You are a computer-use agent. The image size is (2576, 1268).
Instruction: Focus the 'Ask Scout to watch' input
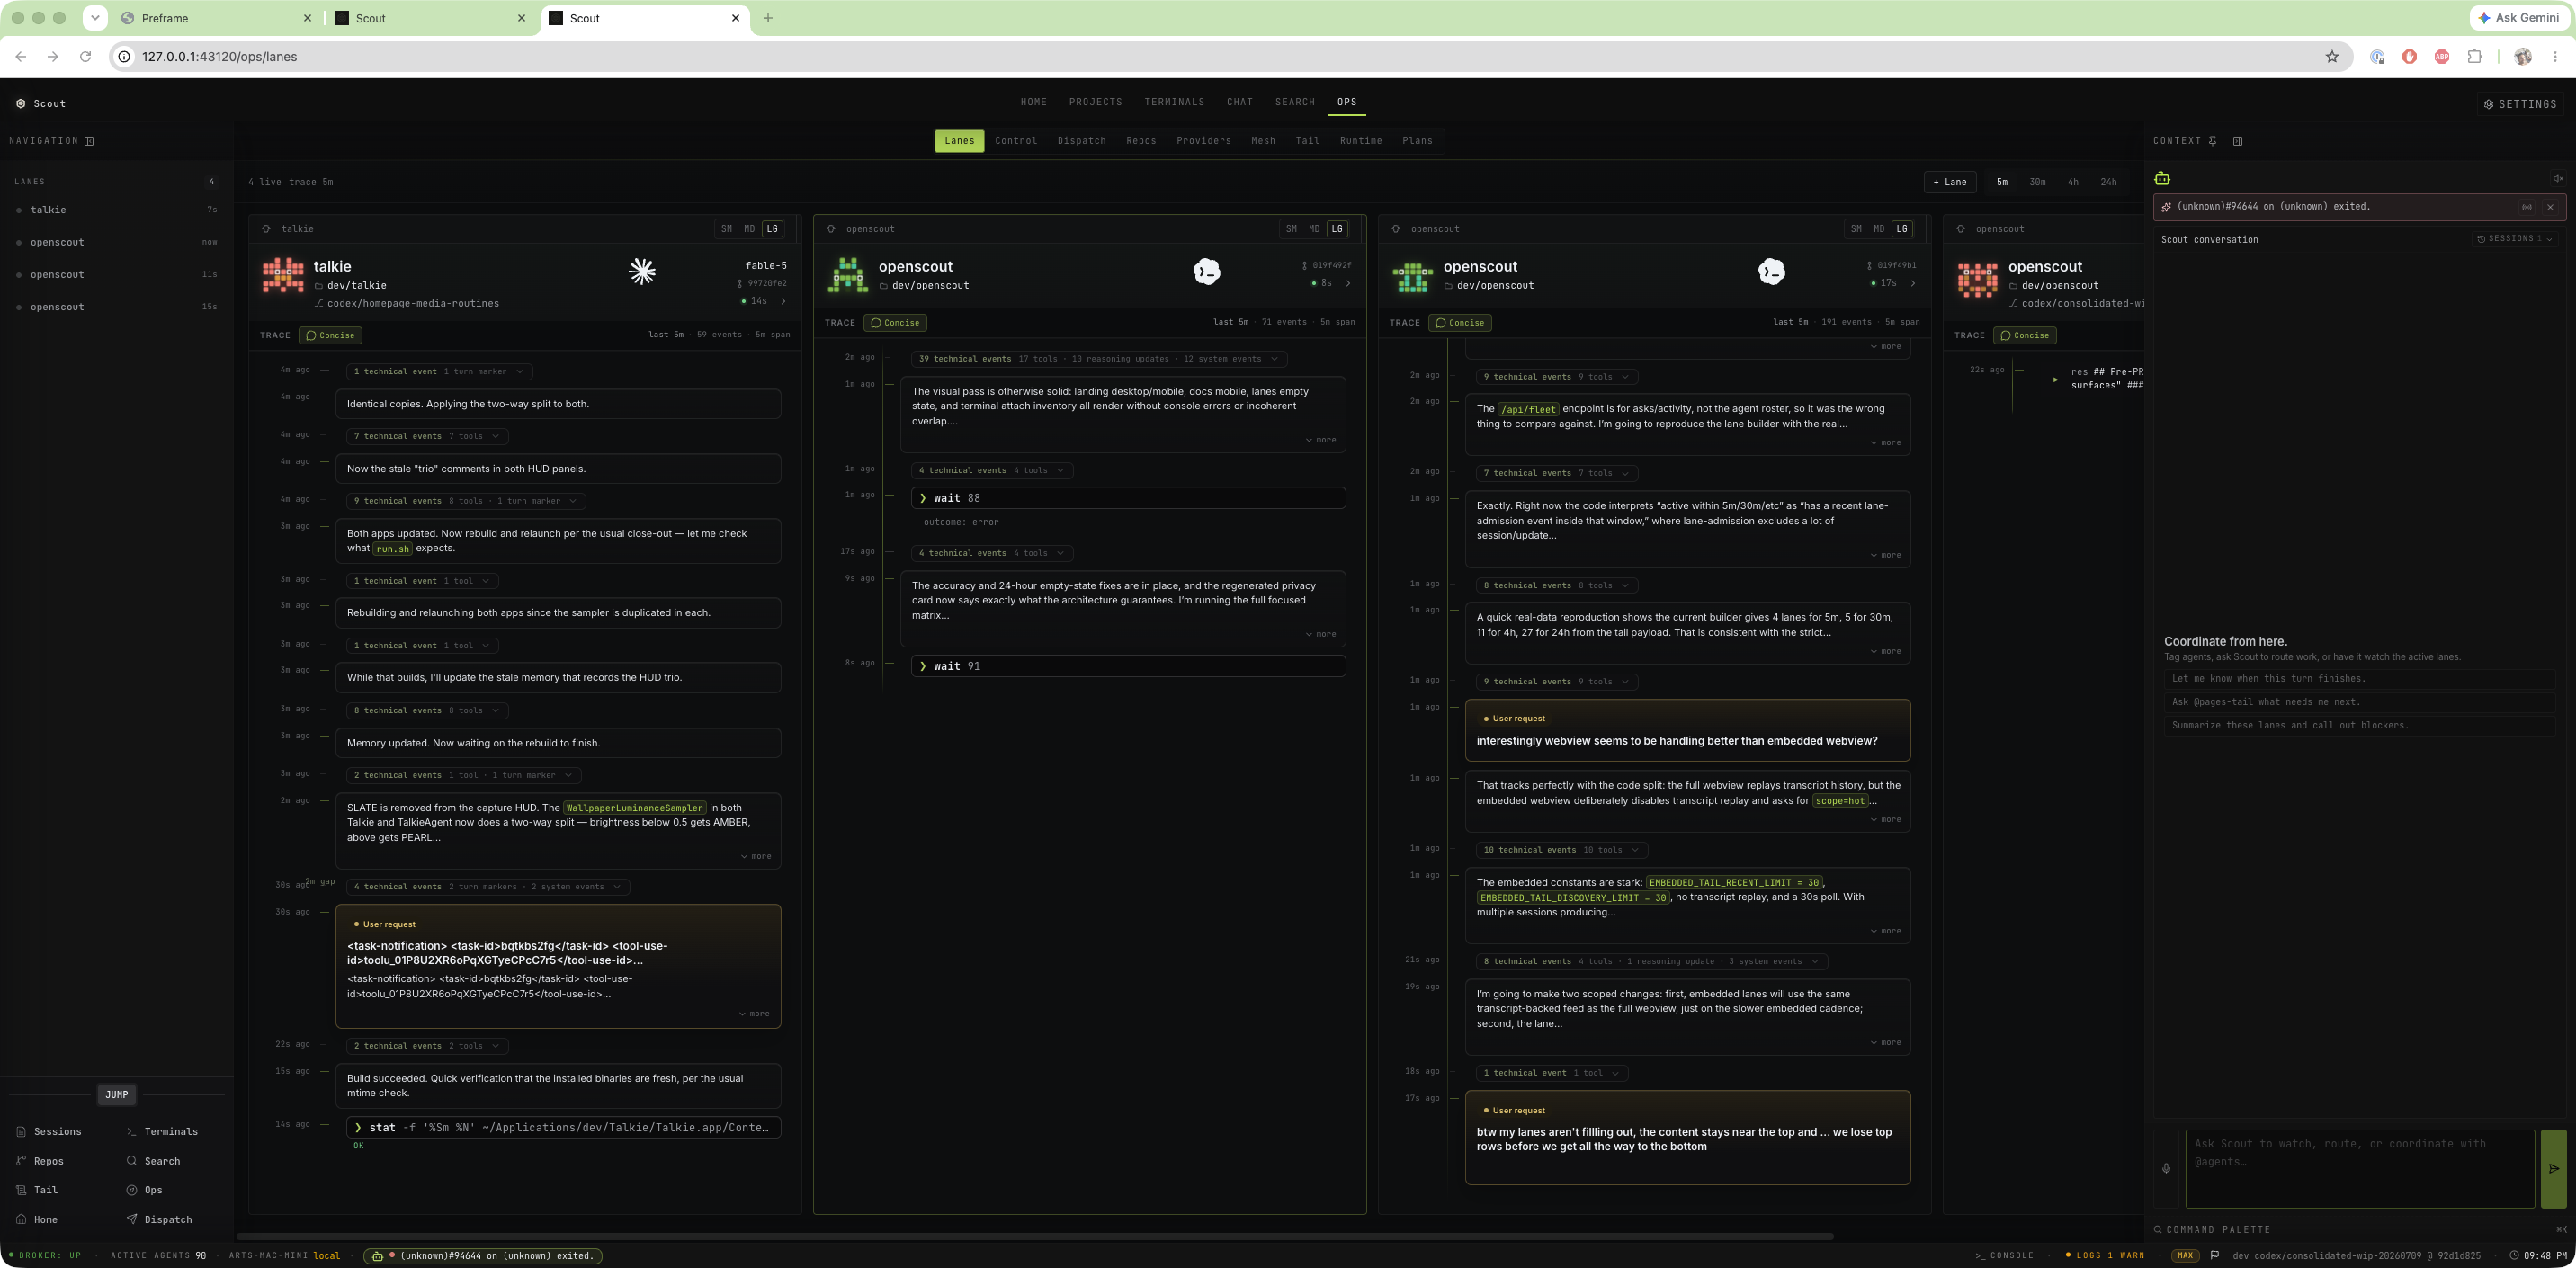pyautogui.click(x=2360, y=1169)
